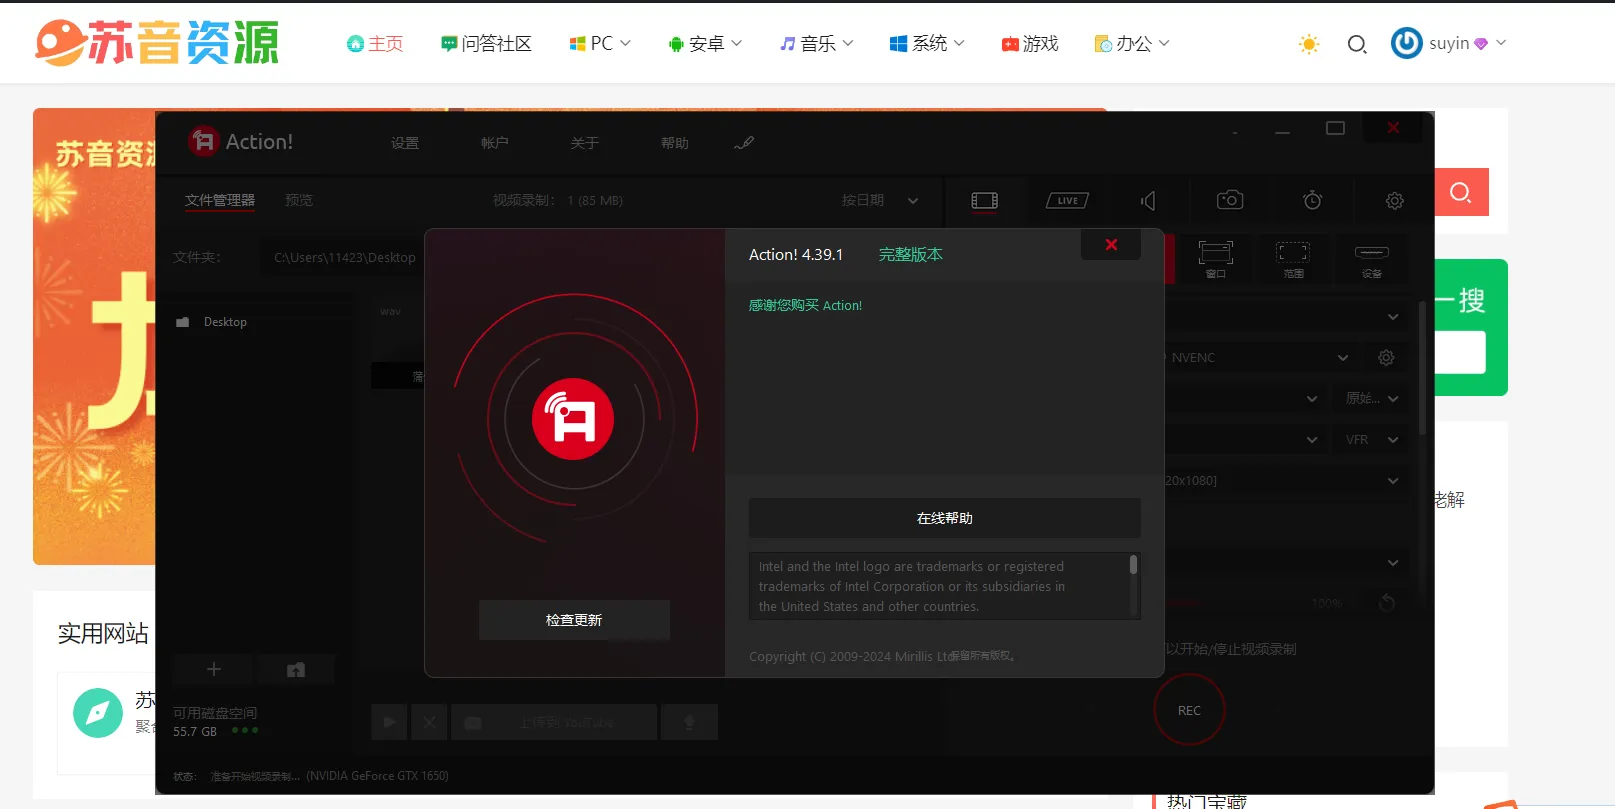Click the suyin user avatar icon

click(1407, 43)
